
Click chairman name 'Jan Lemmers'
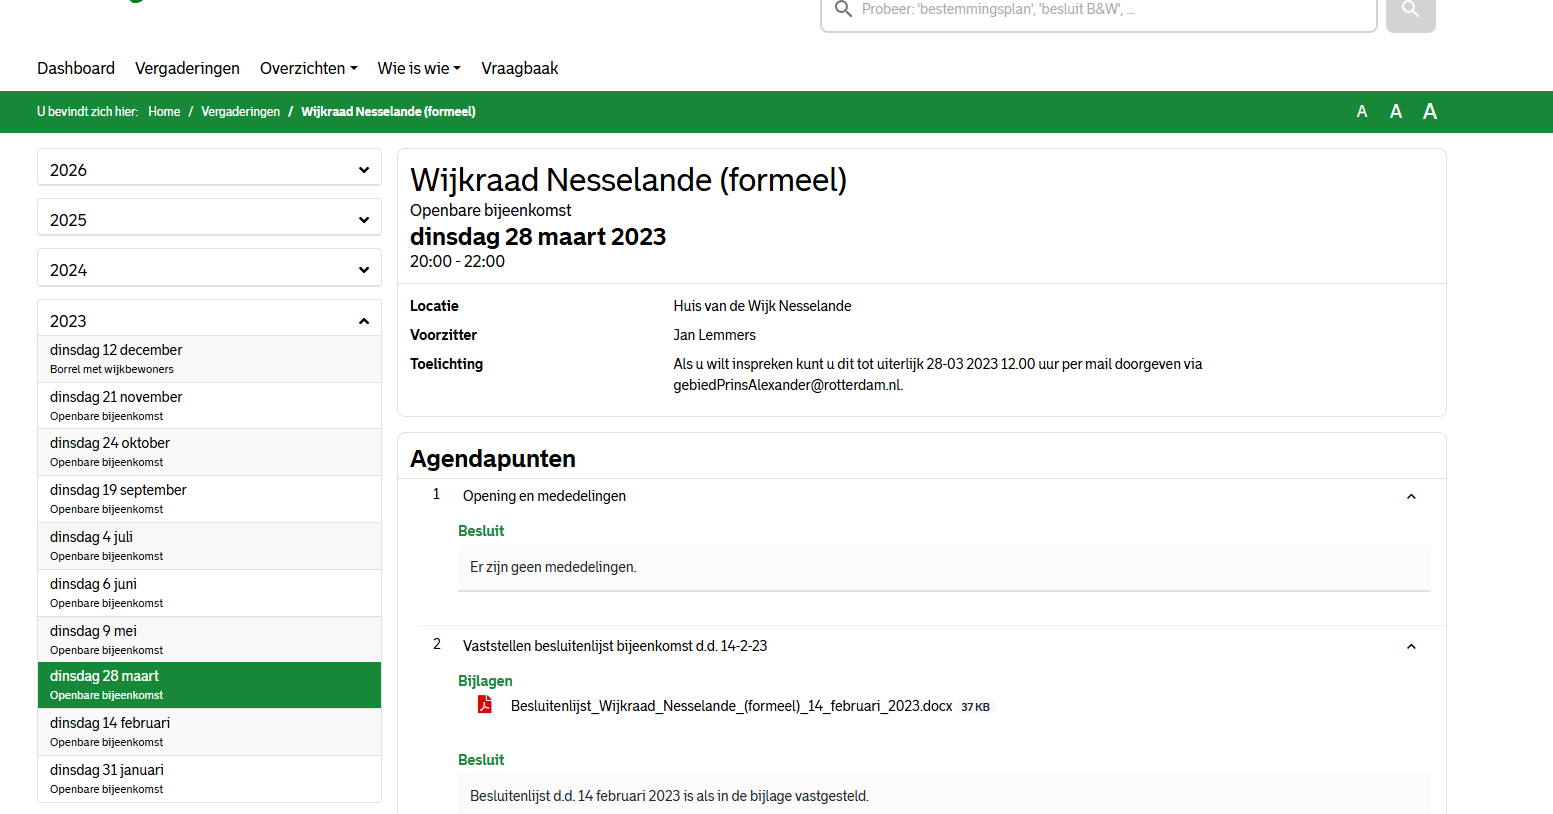tap(714, 335)
